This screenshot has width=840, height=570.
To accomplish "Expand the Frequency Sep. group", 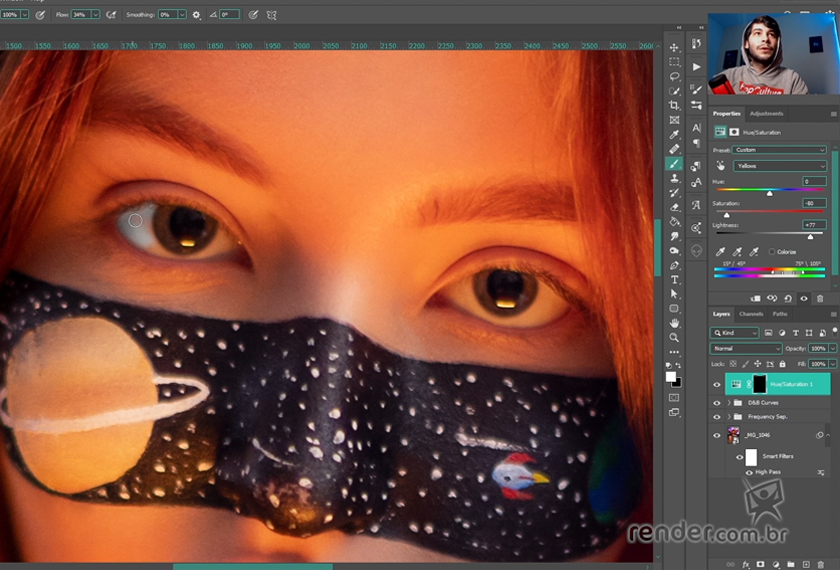I will pyautogui.click(x=727, y=417).
